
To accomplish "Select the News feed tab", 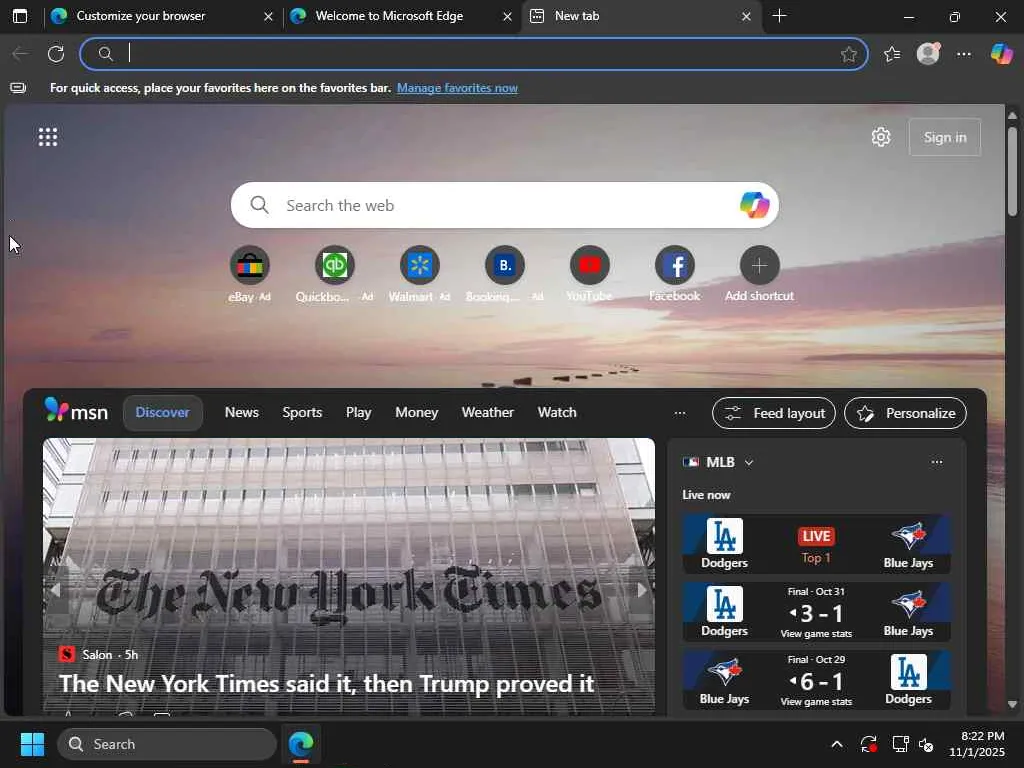I will click(x=242, y=413).
